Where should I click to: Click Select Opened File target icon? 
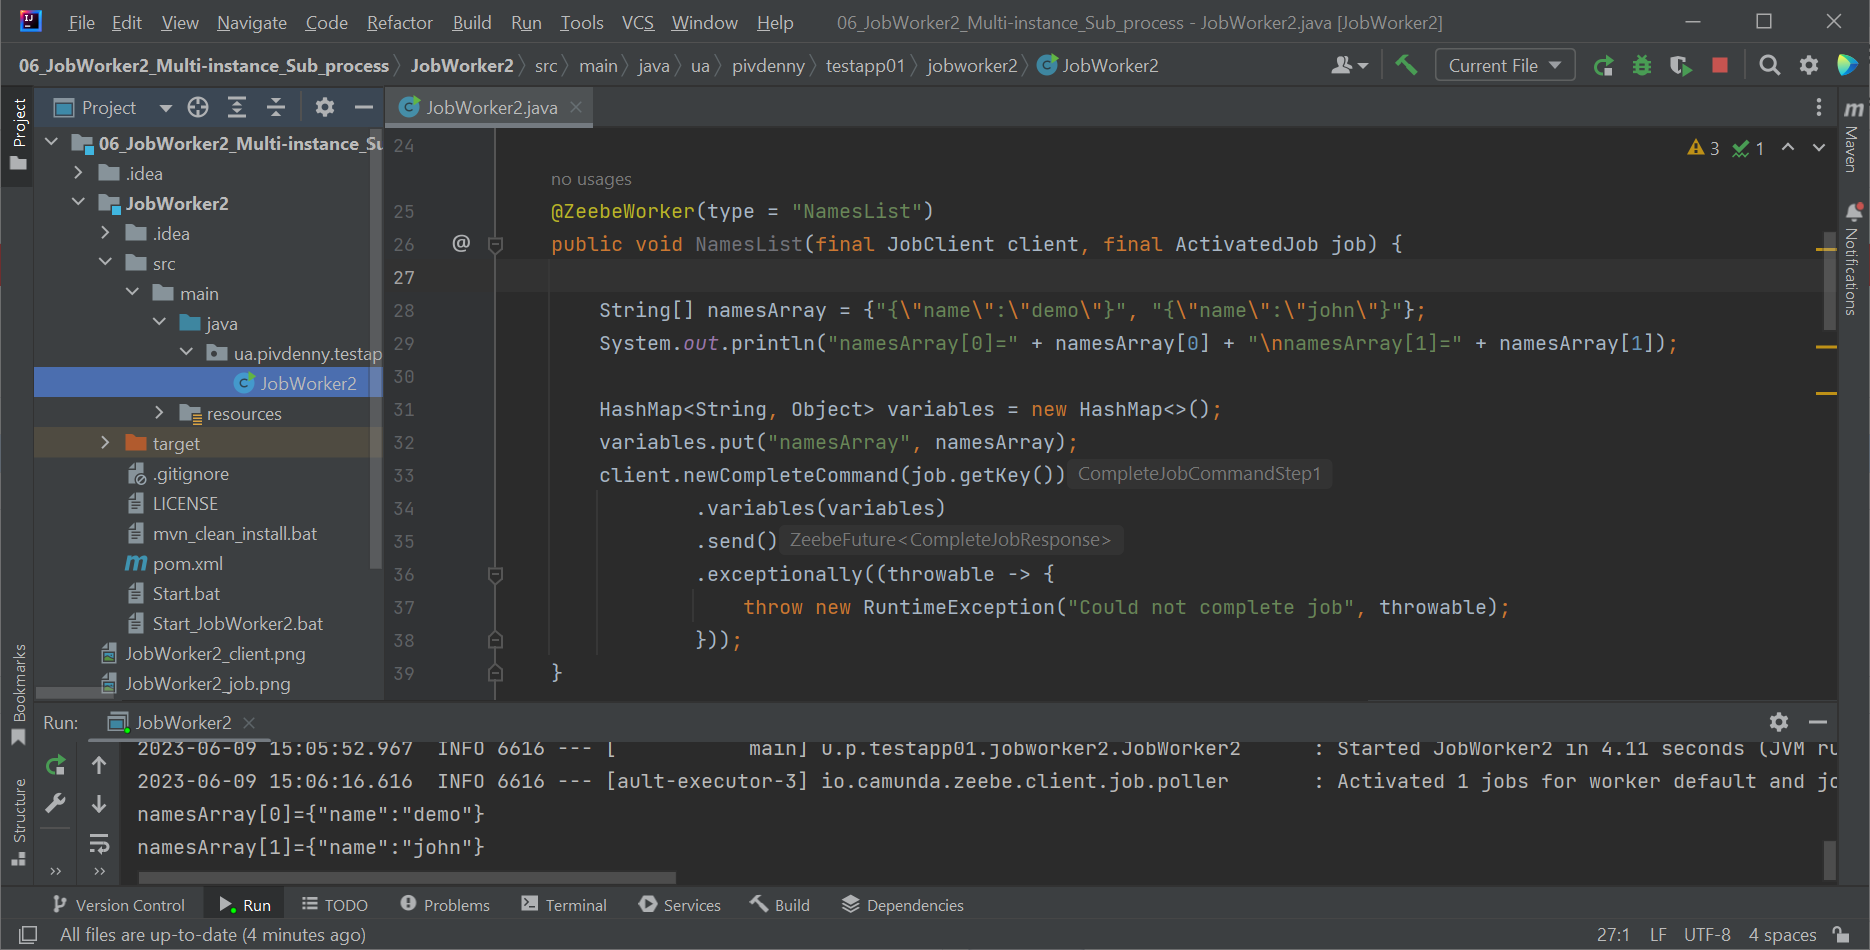[198, 107]
